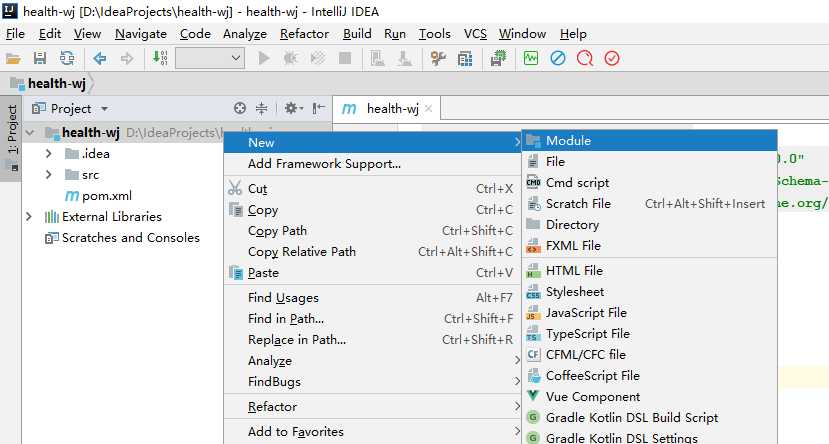Viewport: 829px width, 444px height.
Task: Click the Scroll from Source target icon
Action: pos(240,108)
